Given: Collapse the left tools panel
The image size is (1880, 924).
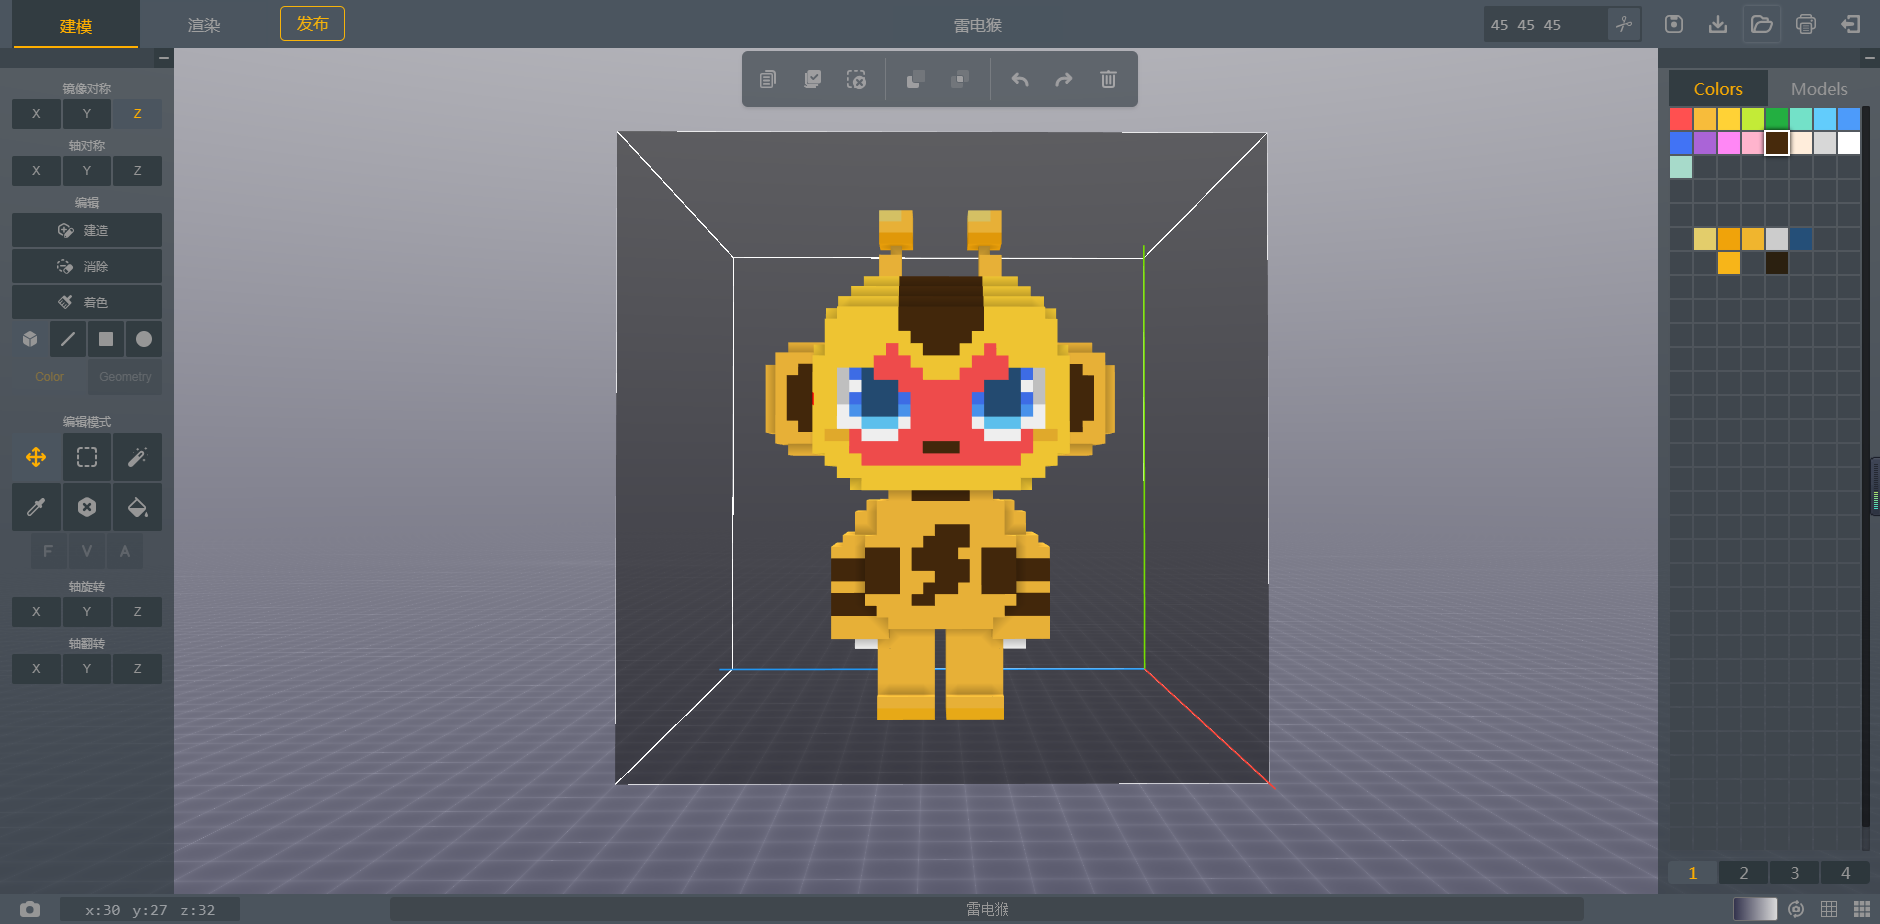Looking at the screenshot, I should 164,58.
